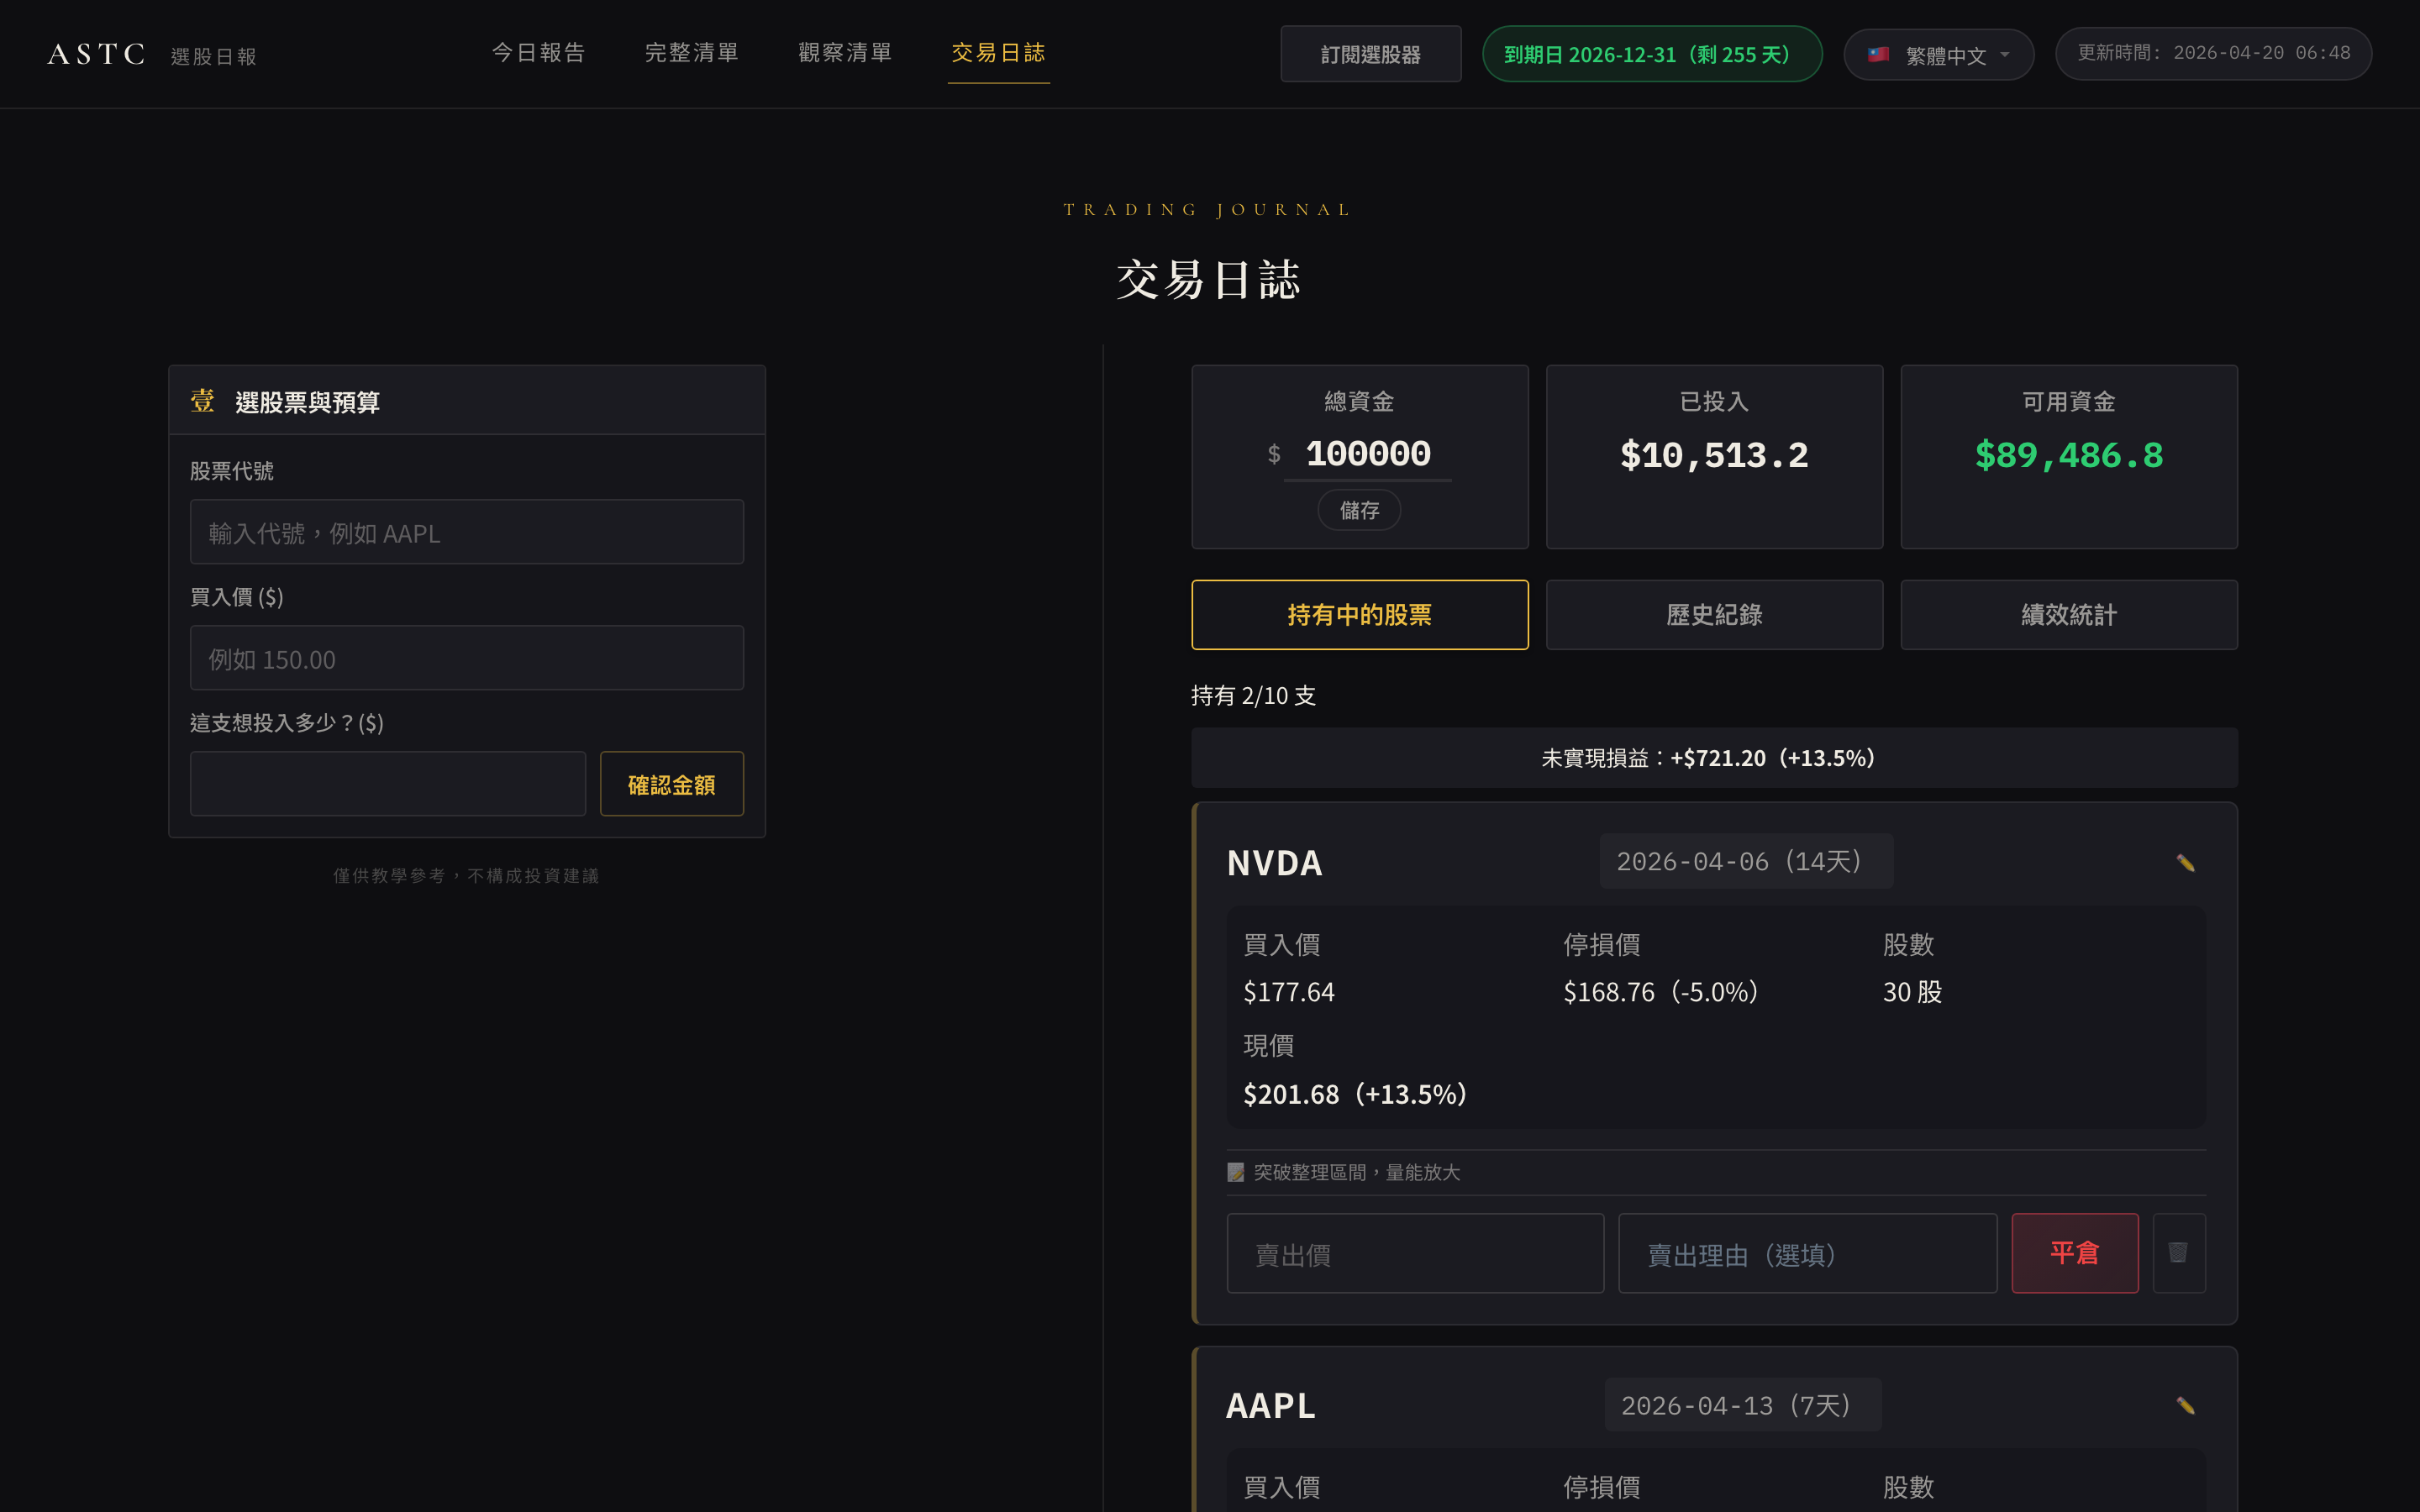
Task: Click the NVDA note memo icon
Action: tap(1236, 1172)
